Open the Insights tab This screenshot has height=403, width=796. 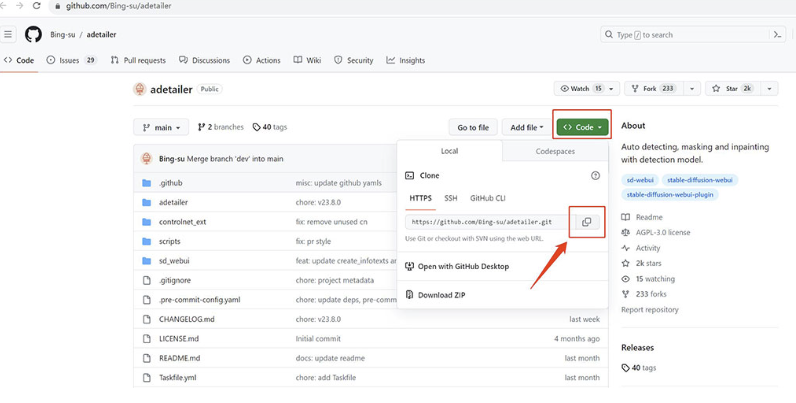pyautogui.click(x=406, y=60)
